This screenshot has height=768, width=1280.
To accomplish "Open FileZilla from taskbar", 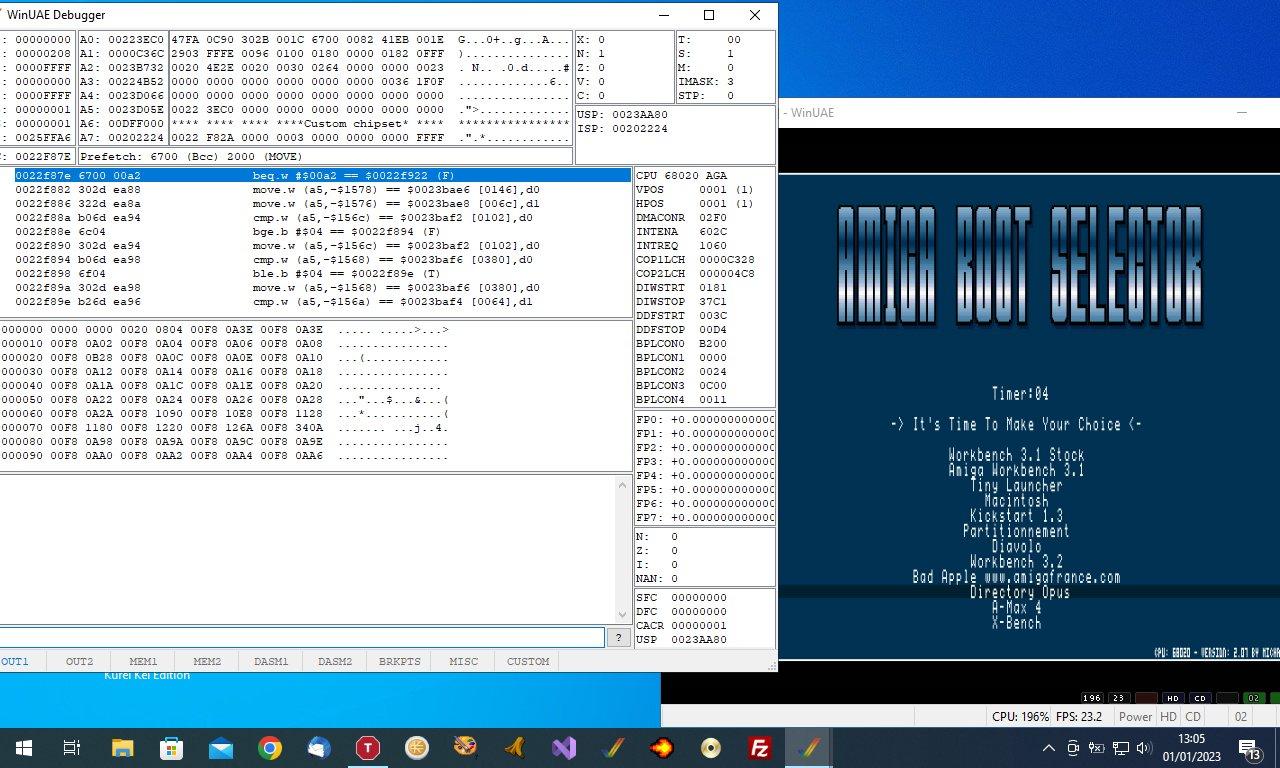I will [760, 748].
